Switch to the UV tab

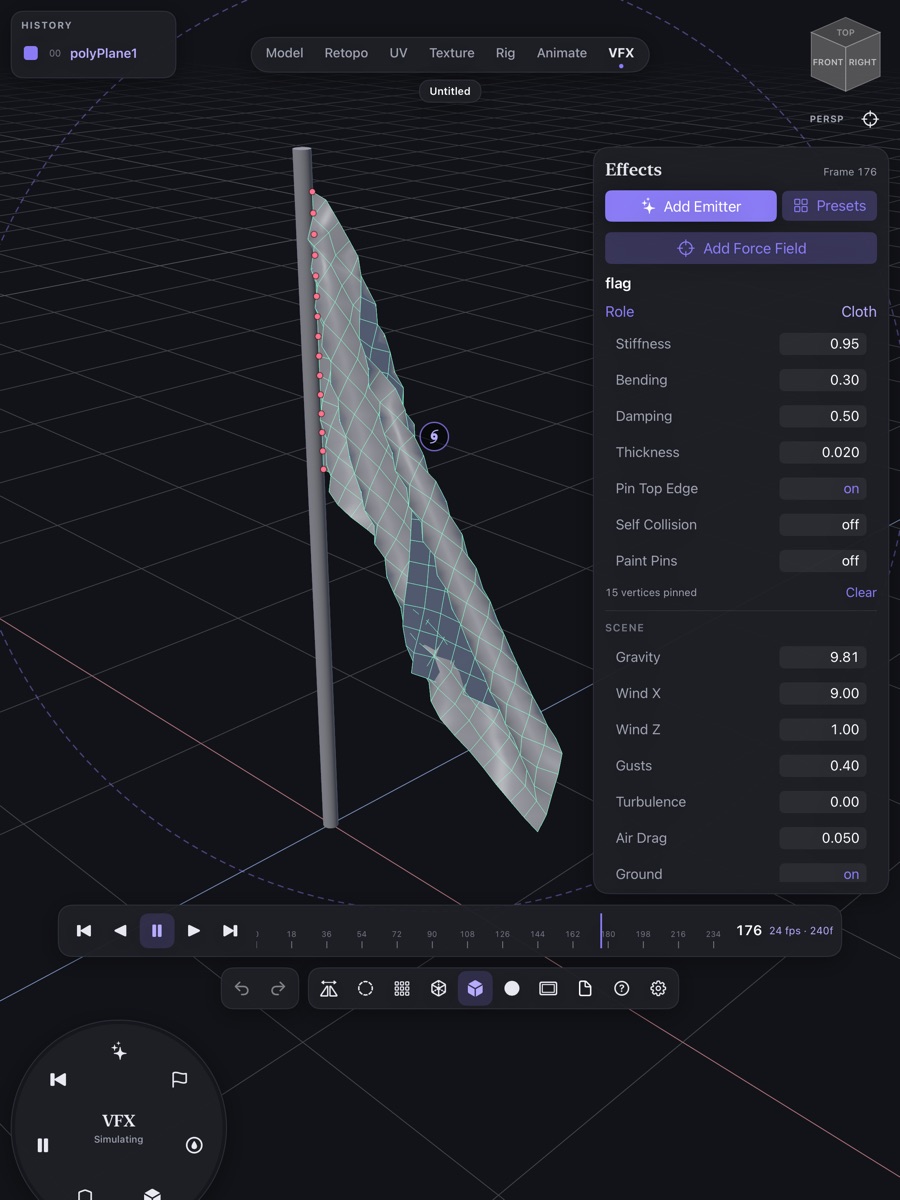click(x=398, y=53)
